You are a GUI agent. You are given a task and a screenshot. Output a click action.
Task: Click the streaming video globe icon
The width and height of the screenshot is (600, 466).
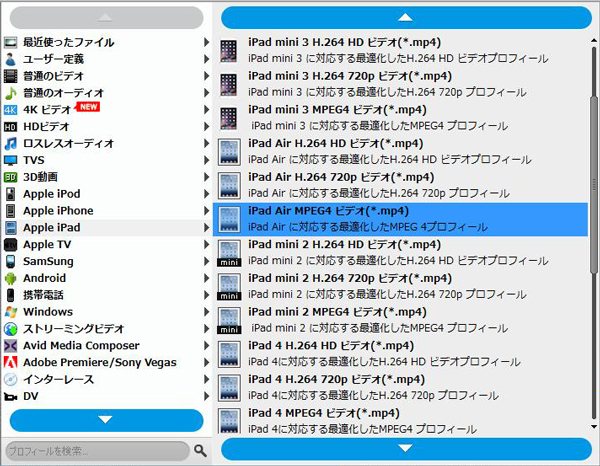click(10, 329)
